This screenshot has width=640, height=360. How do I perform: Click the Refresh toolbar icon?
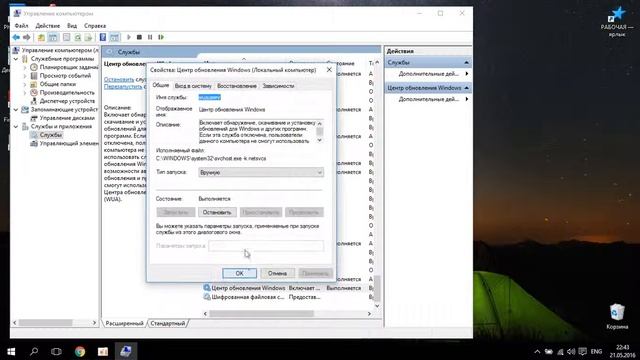click(78, 38)
